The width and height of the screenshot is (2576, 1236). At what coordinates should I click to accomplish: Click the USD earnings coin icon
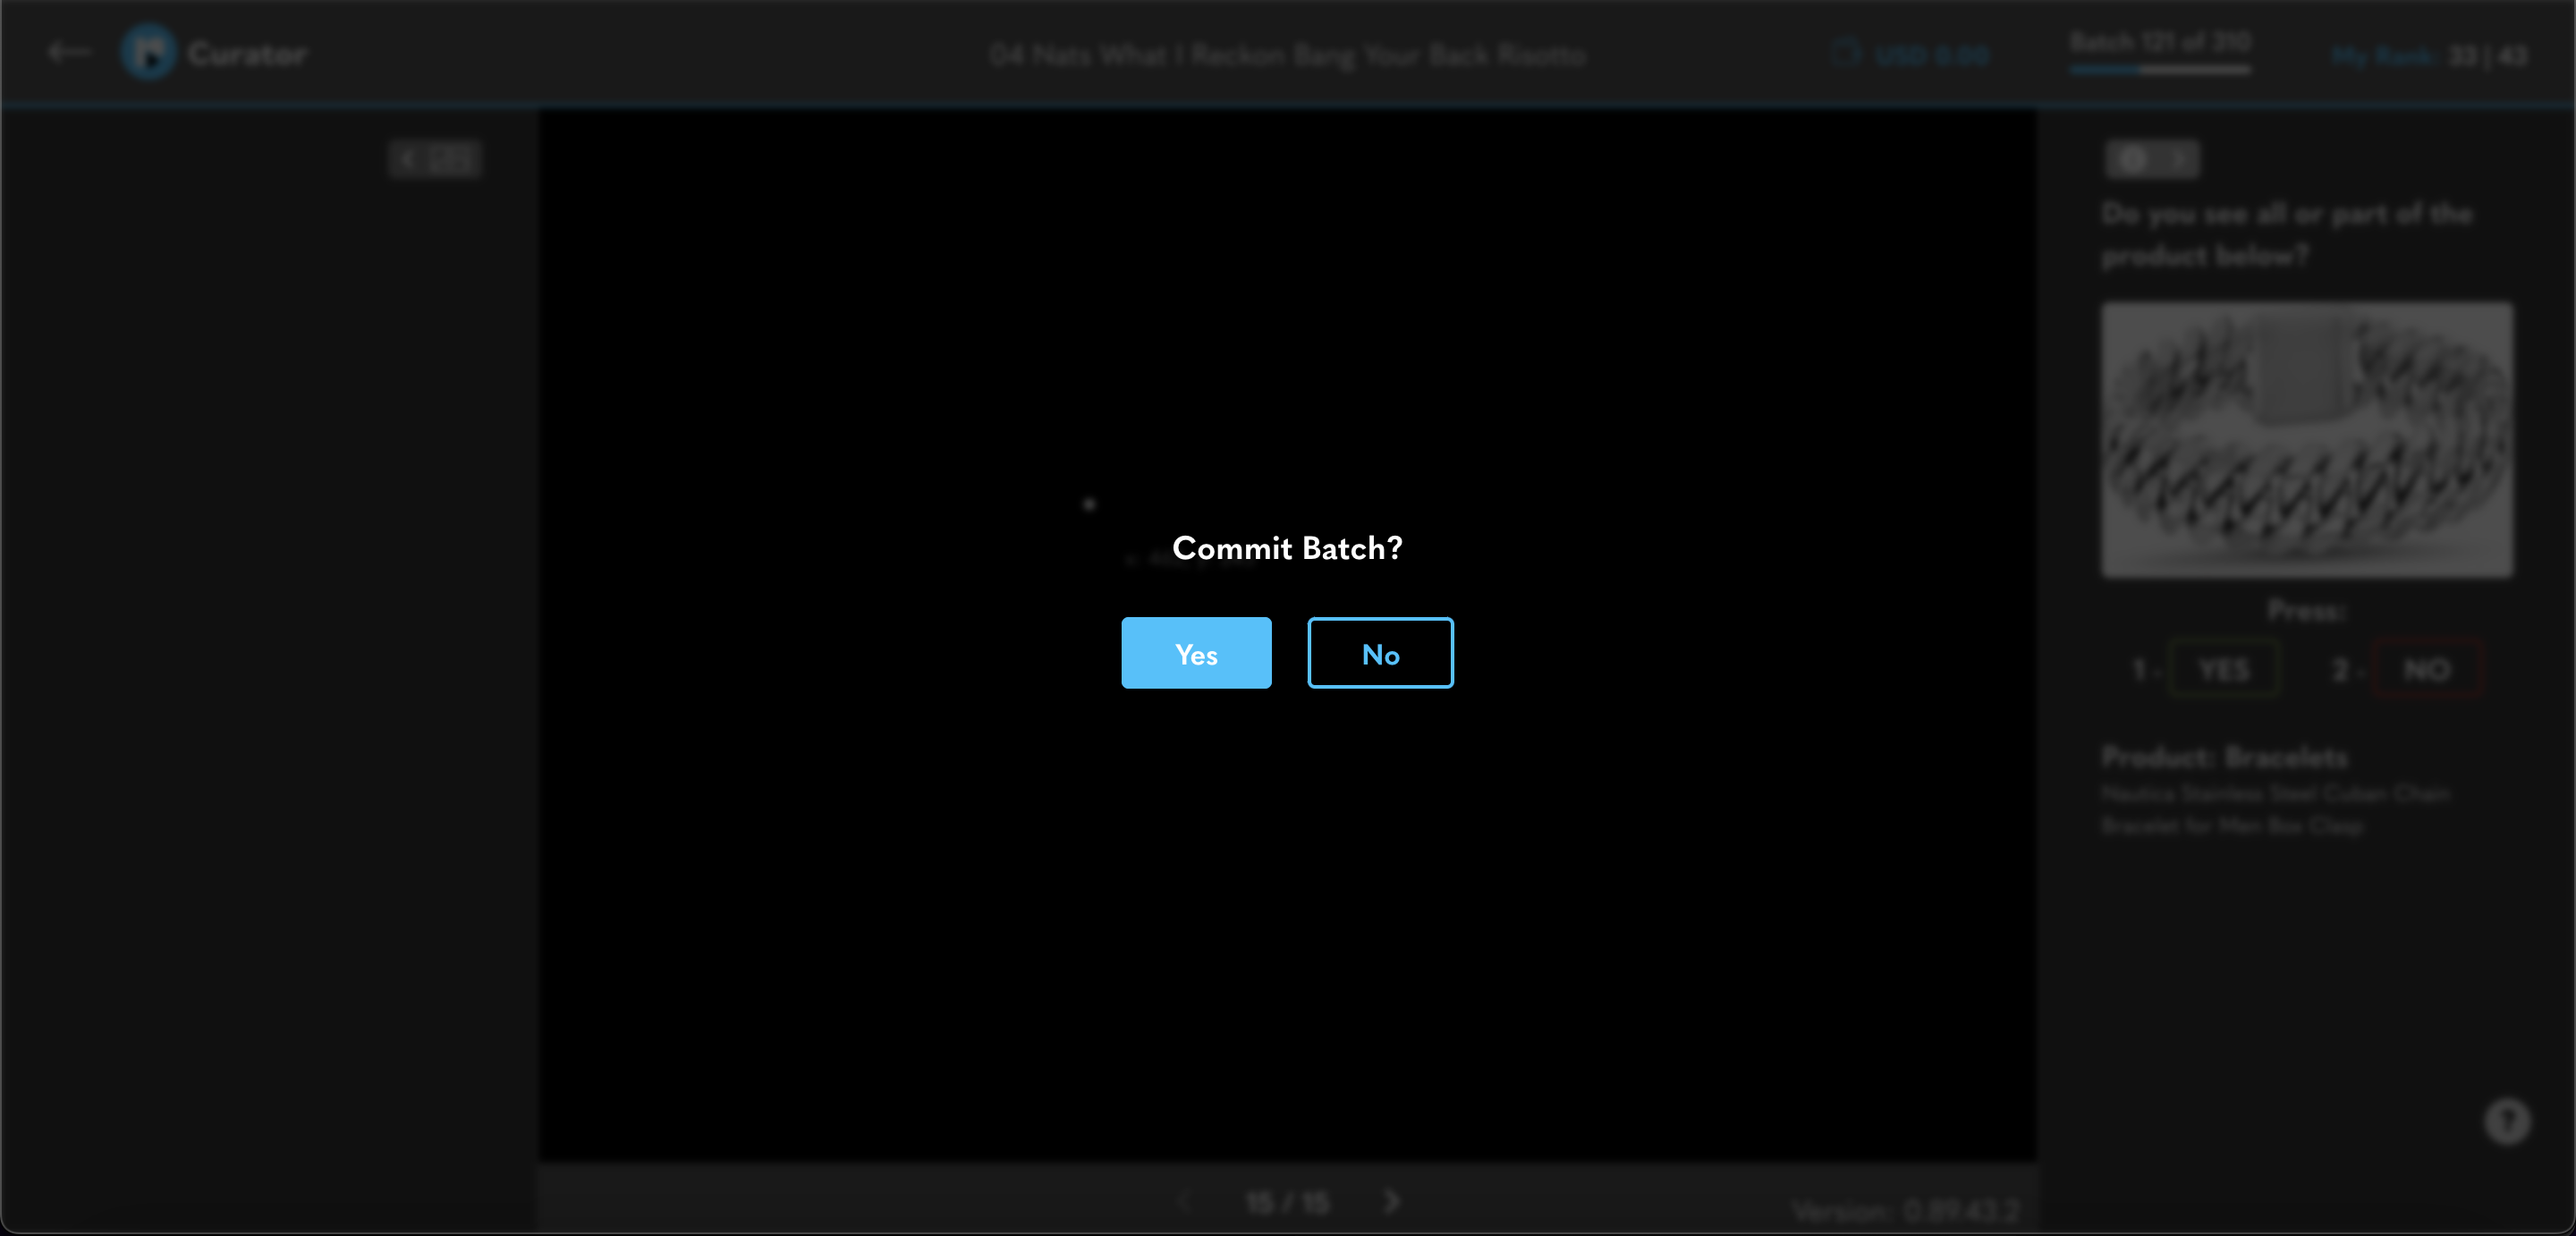(x=1846, y=53)
